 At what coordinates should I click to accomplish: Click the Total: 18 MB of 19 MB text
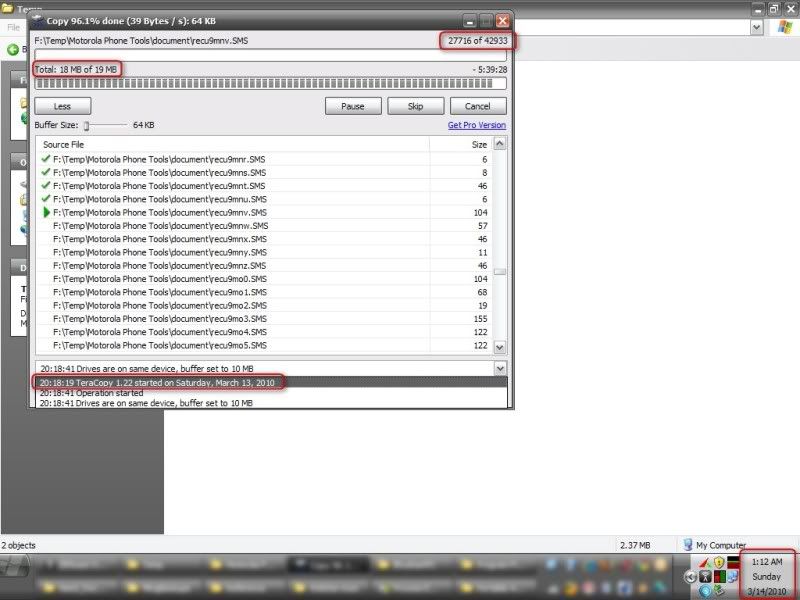tap(76, 69)
